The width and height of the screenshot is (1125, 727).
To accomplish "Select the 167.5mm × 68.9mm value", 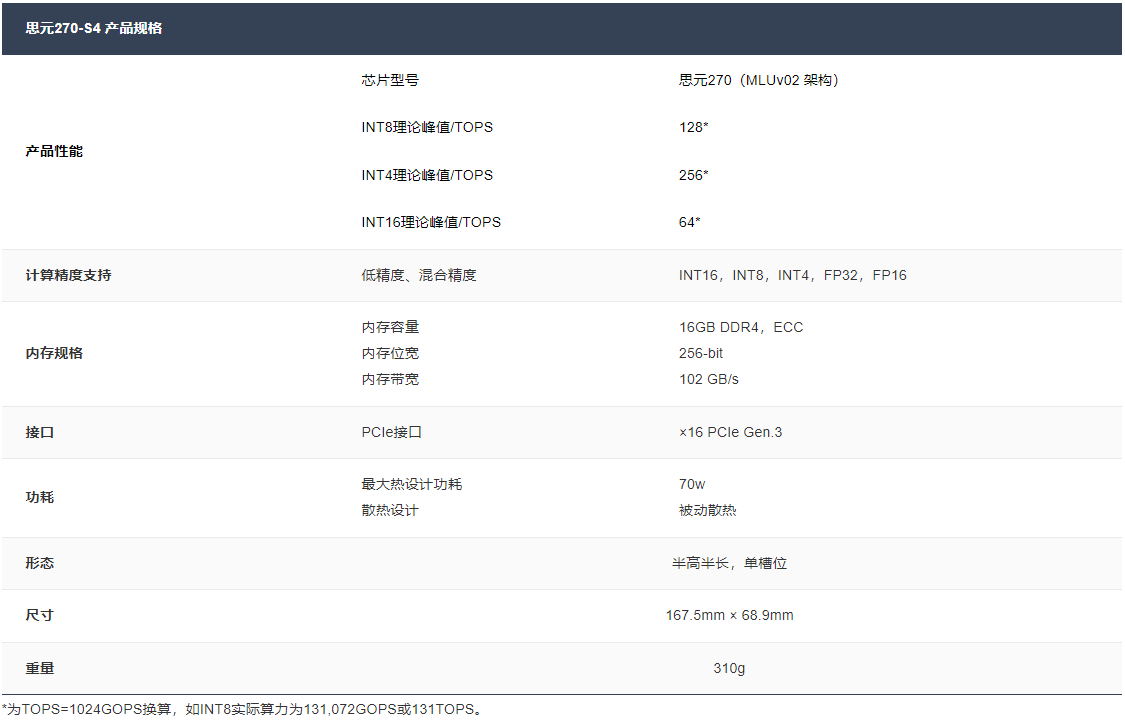I will [x=730, y=616].
